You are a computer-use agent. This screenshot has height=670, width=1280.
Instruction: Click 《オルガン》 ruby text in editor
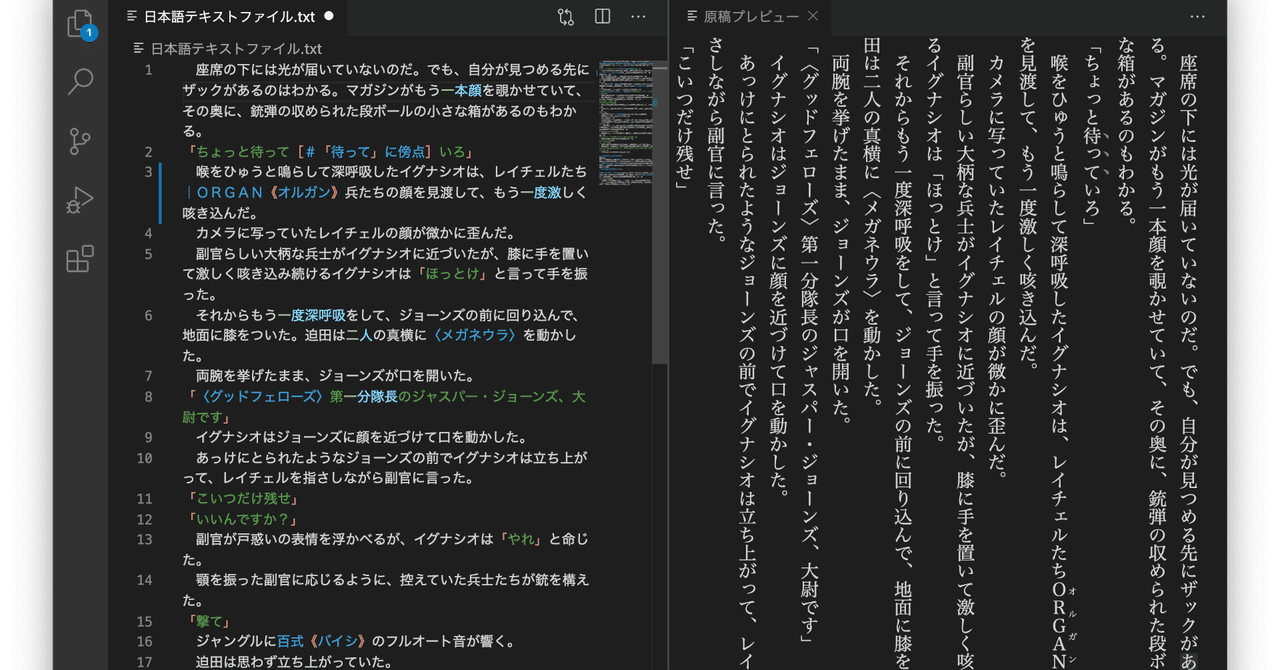(303, 192)
